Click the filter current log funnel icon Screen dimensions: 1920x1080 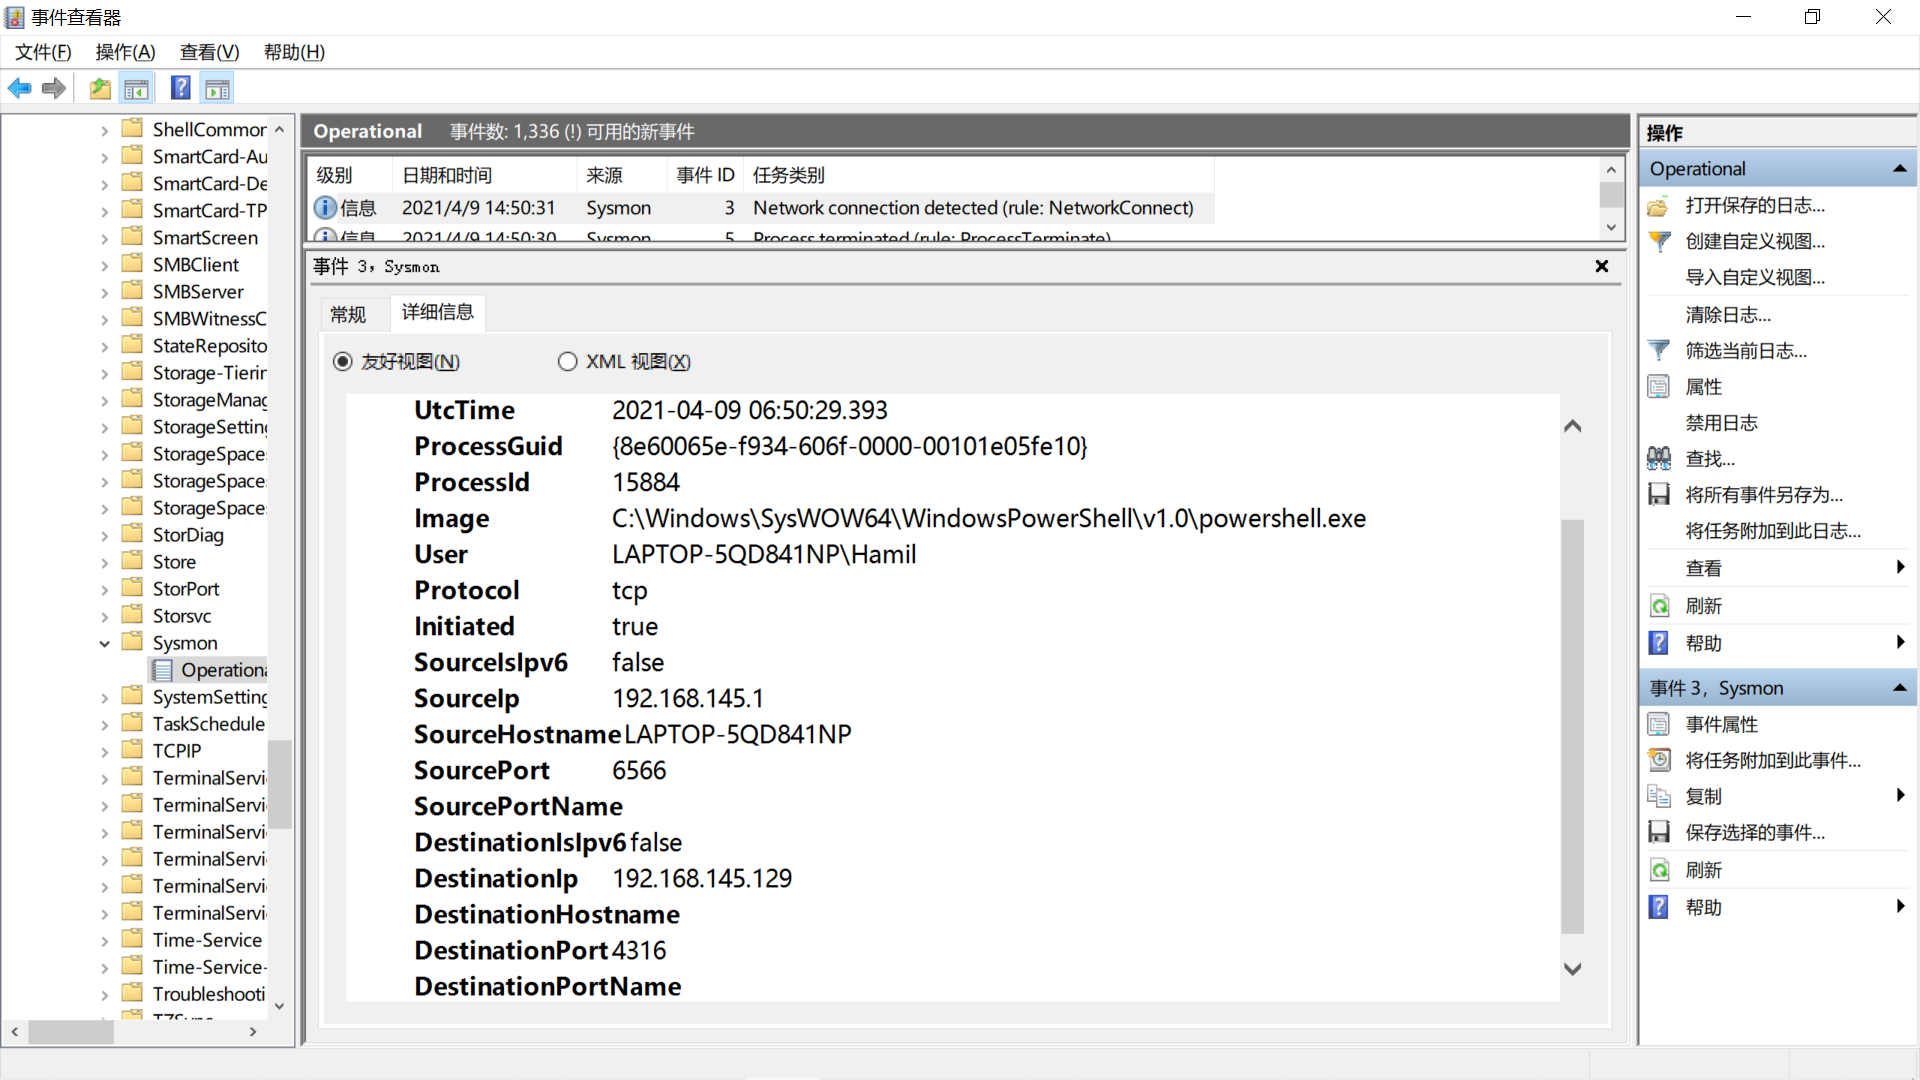click(x=1659, y=351)
